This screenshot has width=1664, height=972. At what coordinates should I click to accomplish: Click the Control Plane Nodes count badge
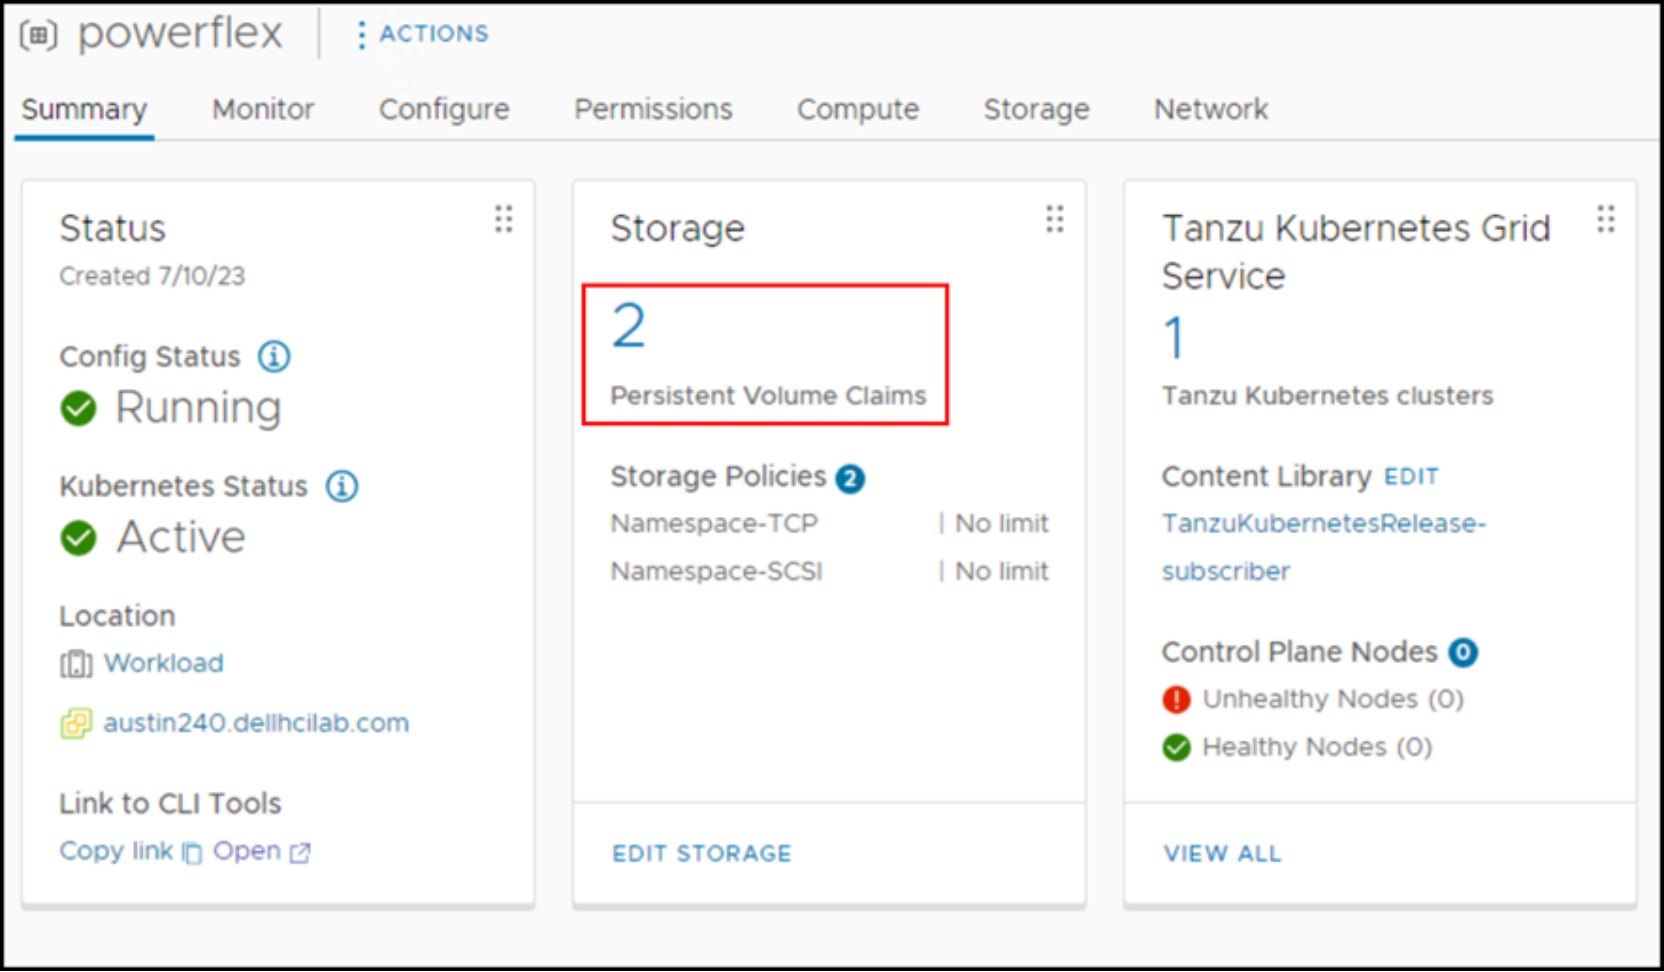pos(1463,653)
